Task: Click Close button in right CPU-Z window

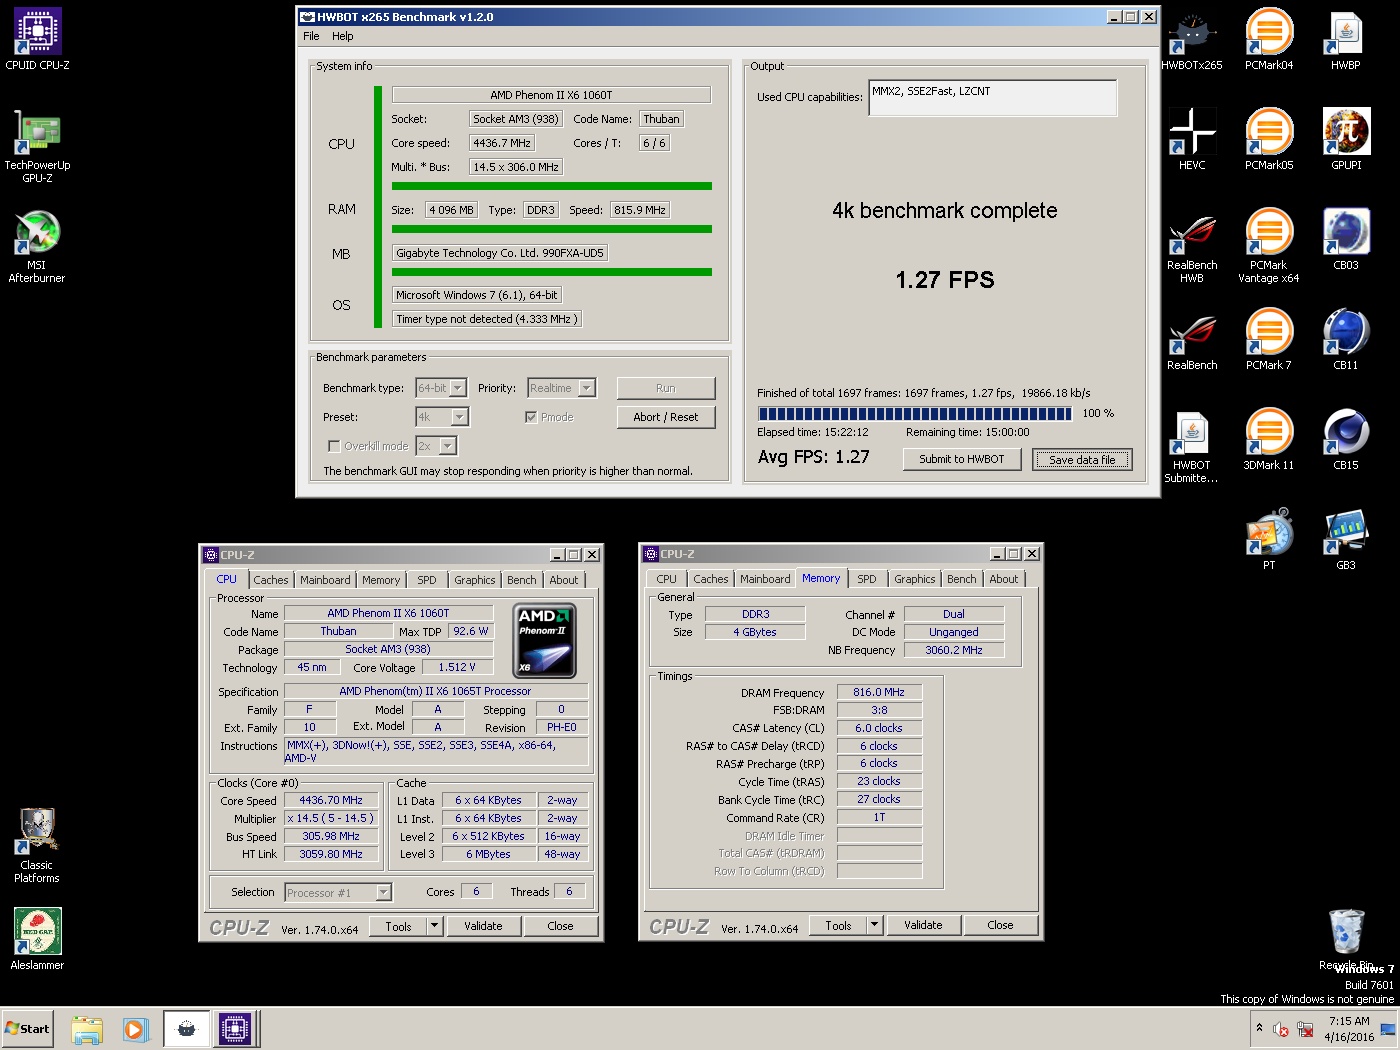Action: click(x=1000, y=925)
